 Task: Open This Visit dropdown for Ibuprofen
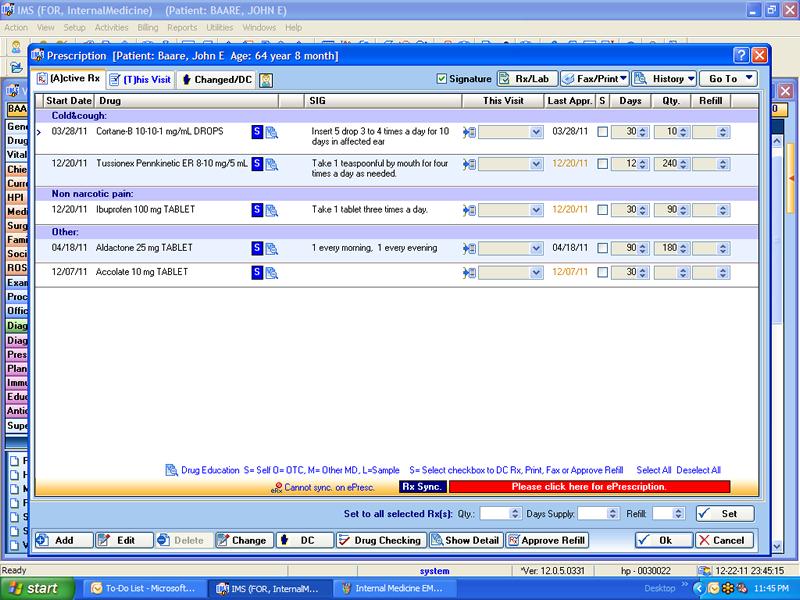point(536,210)
